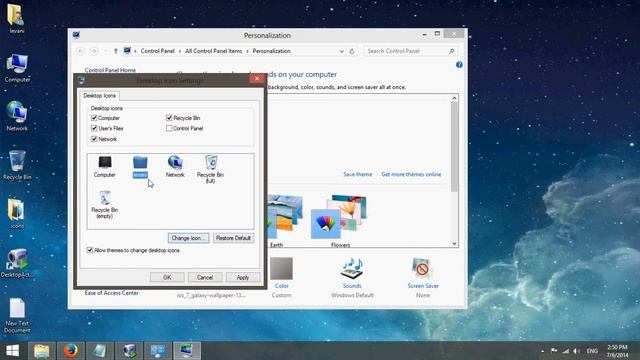
Task: Select the Flowers theme thumbnail
Action: coord(339,221)
